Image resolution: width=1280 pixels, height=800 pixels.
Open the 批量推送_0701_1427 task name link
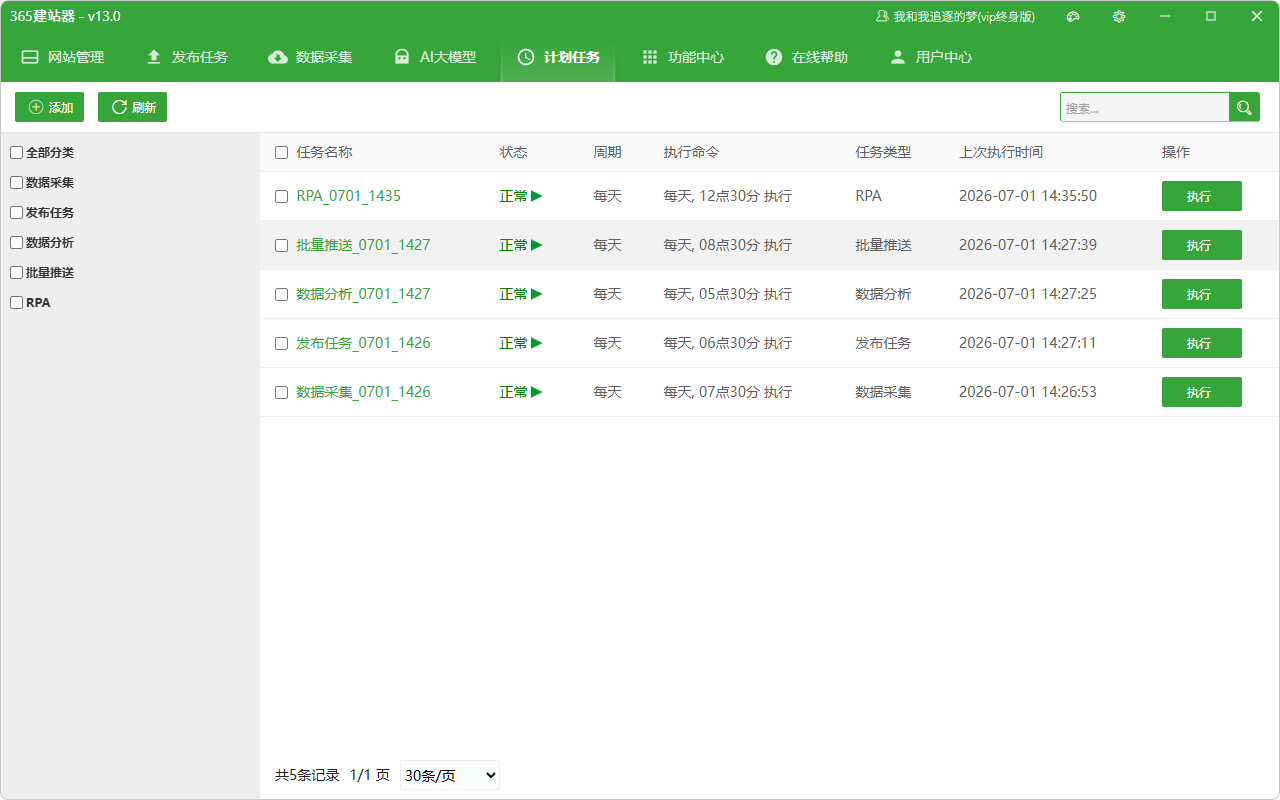(363, 245)
